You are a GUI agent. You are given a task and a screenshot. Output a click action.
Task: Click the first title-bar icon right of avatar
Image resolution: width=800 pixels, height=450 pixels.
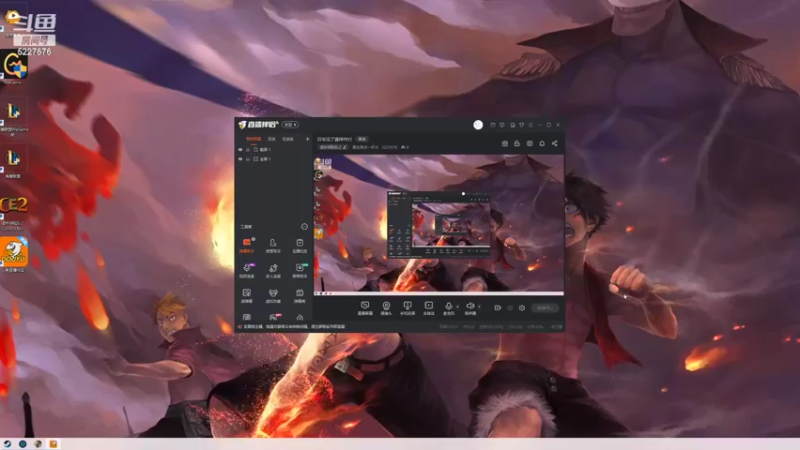pyautogui.click(x=493, y=124)
